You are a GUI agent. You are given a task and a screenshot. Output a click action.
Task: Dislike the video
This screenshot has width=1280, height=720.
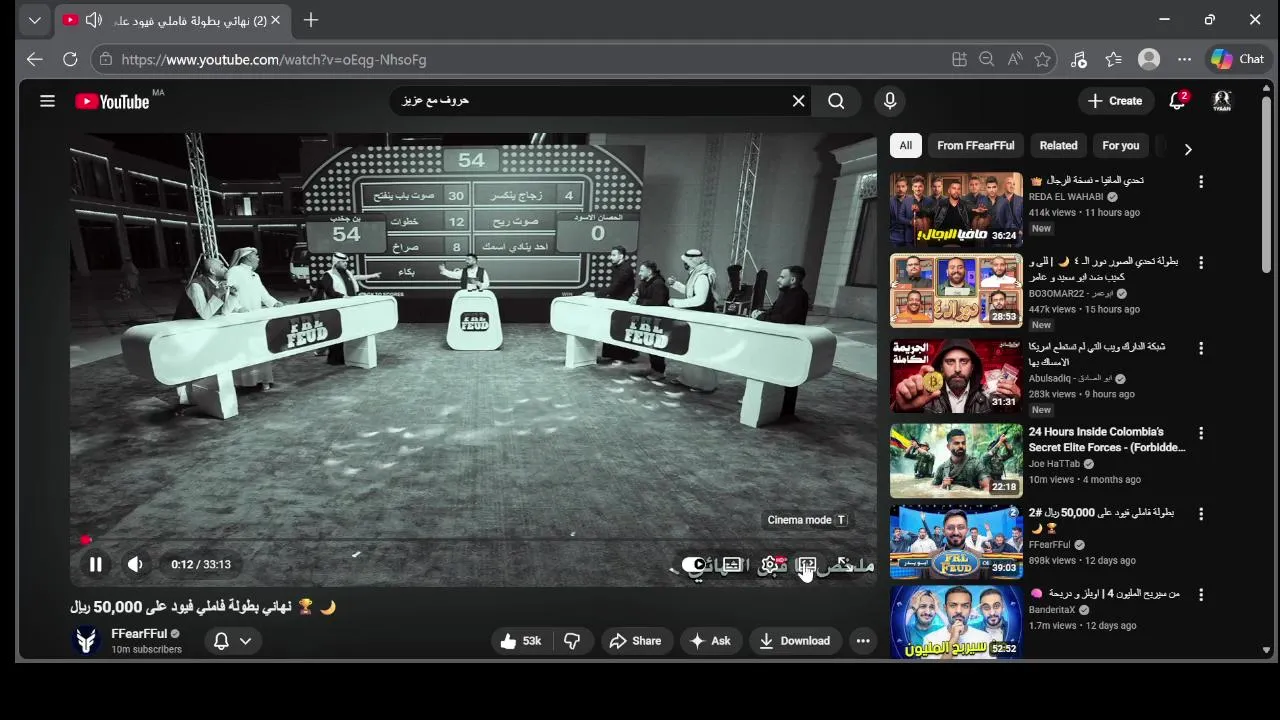tap(572, 641)
